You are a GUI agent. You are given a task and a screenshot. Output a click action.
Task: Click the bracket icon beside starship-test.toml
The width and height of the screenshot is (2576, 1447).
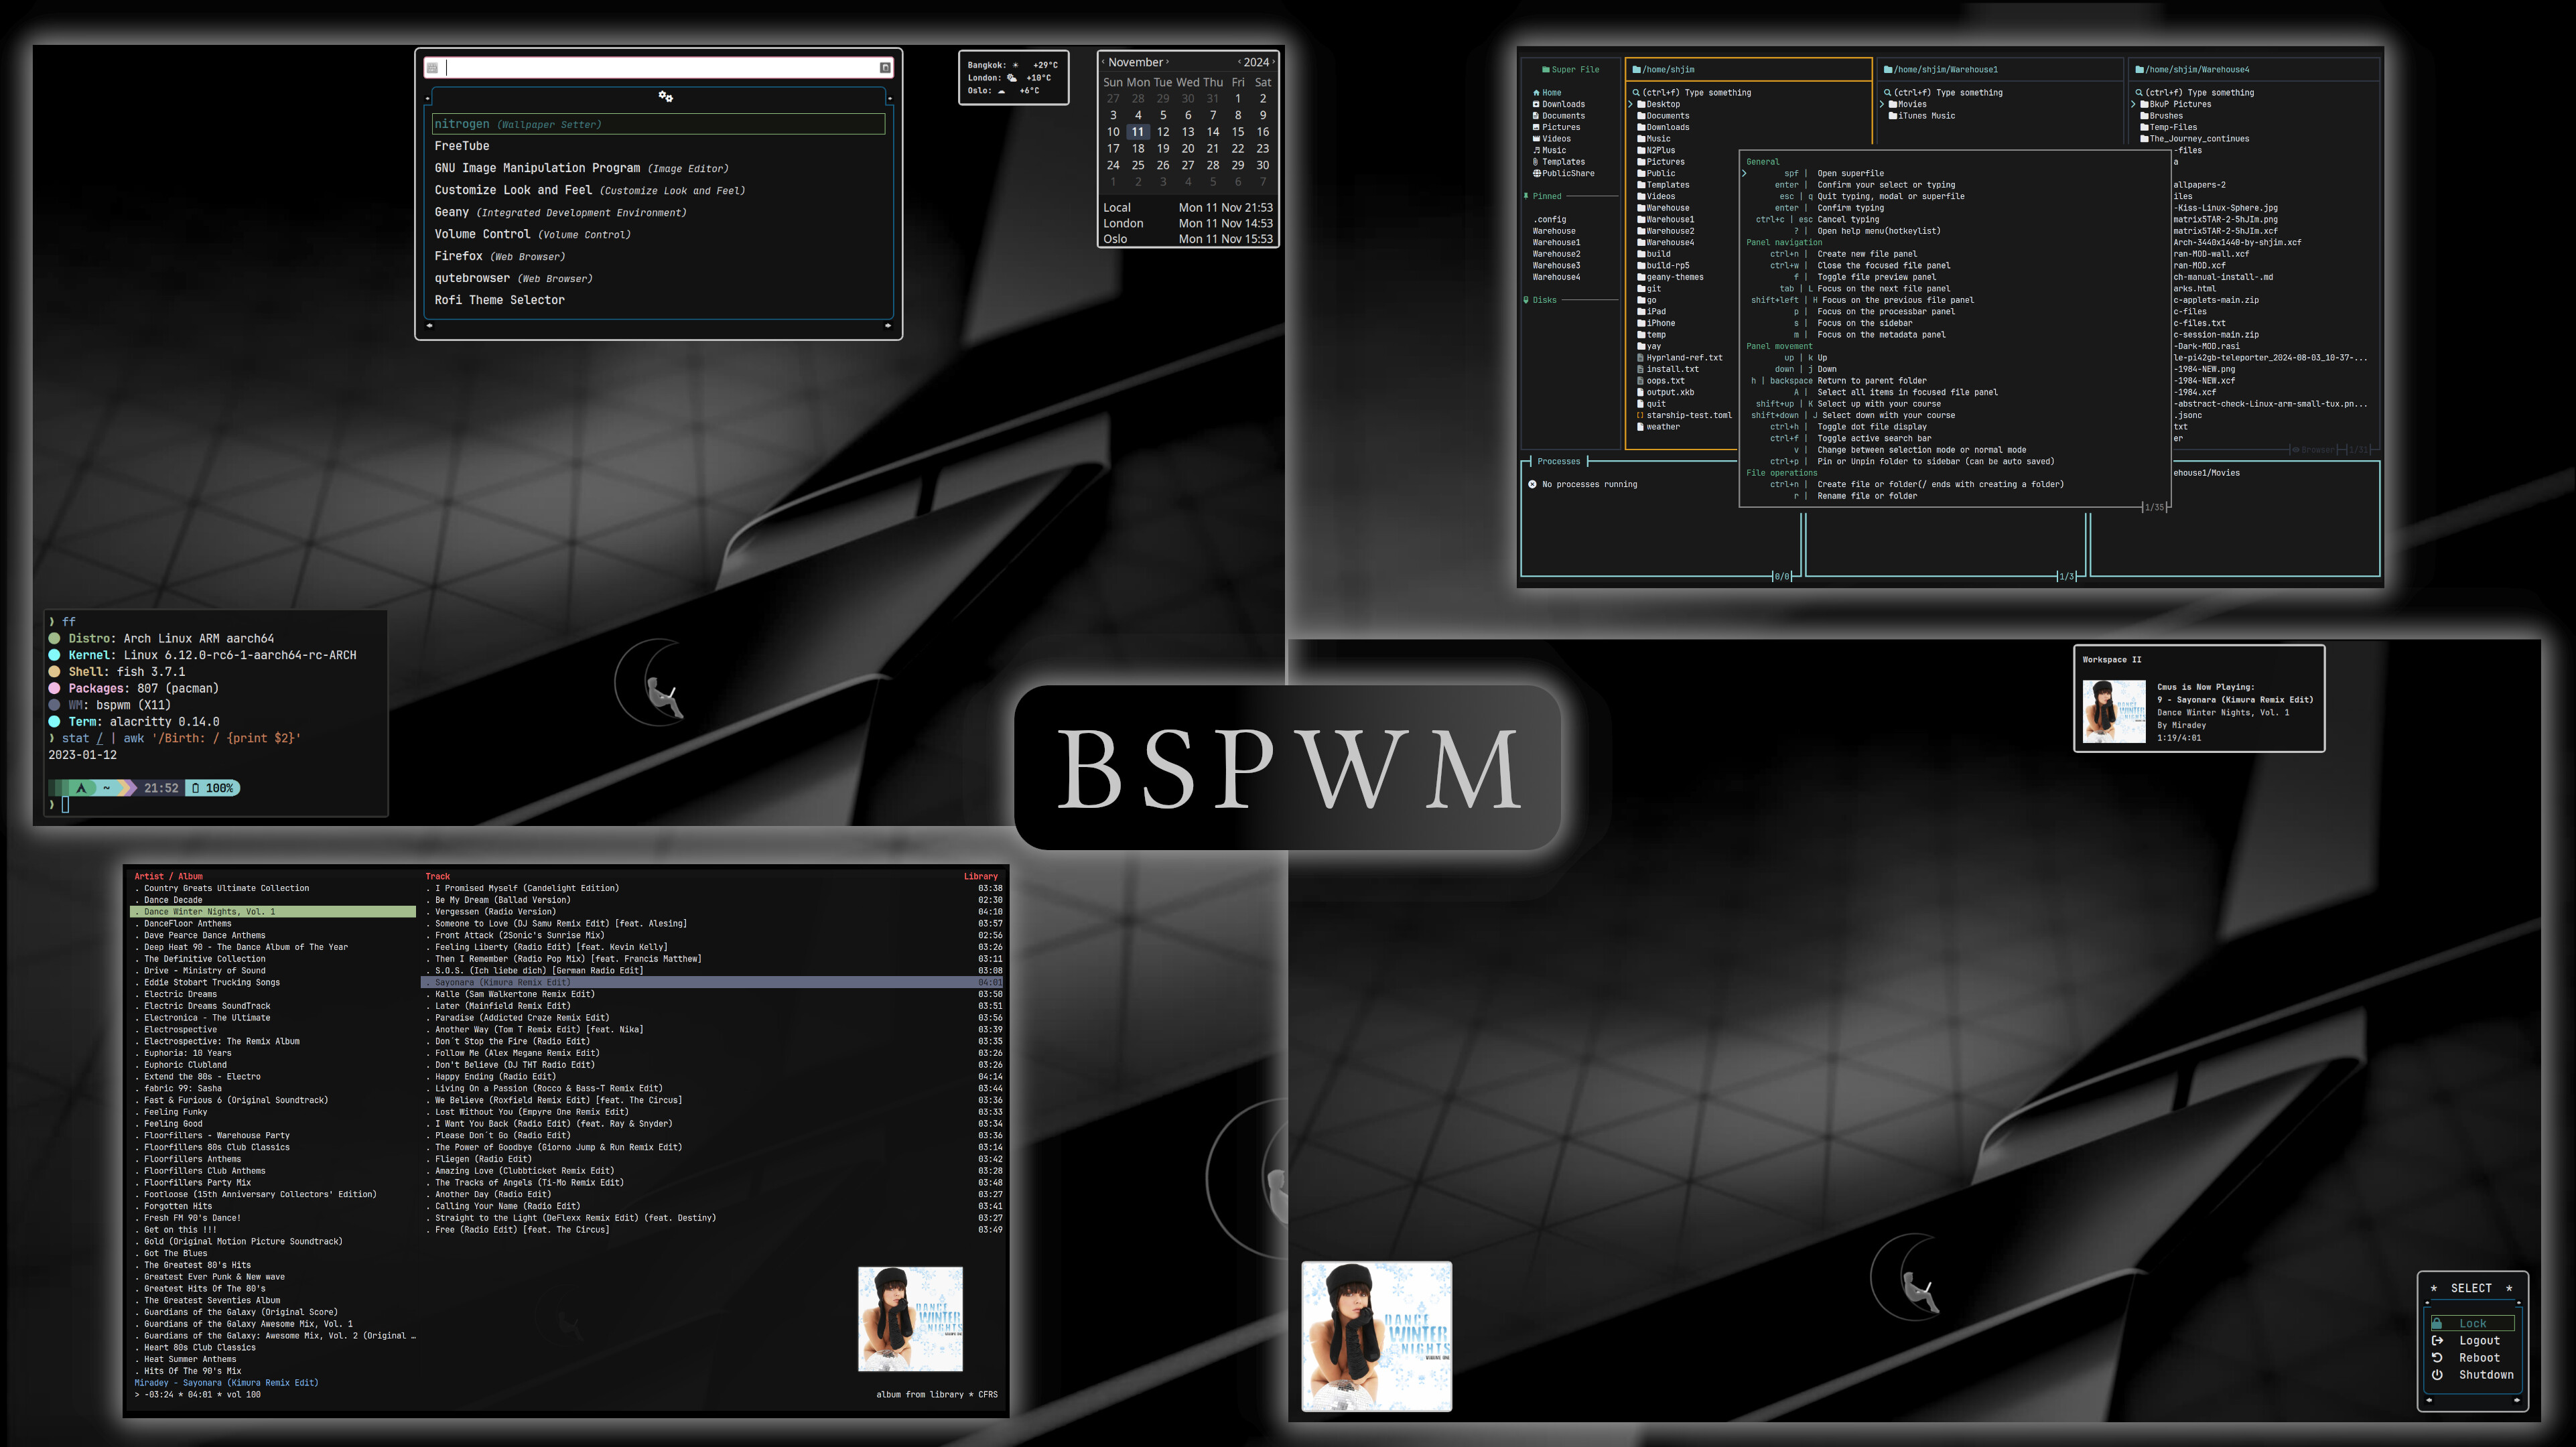point(1640,415)
